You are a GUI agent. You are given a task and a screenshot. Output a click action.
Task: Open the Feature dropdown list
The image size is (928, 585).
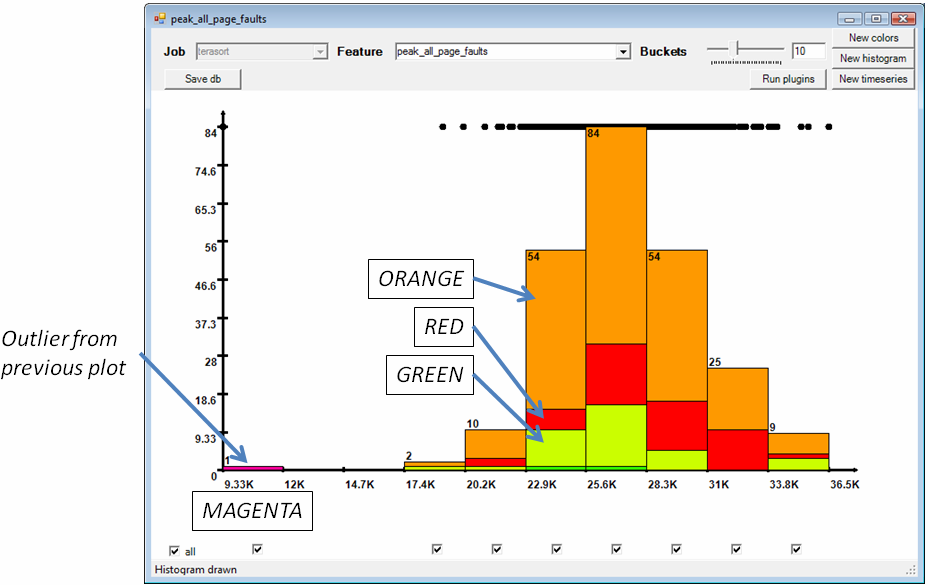pyautogui.click(x=623, y=52)
